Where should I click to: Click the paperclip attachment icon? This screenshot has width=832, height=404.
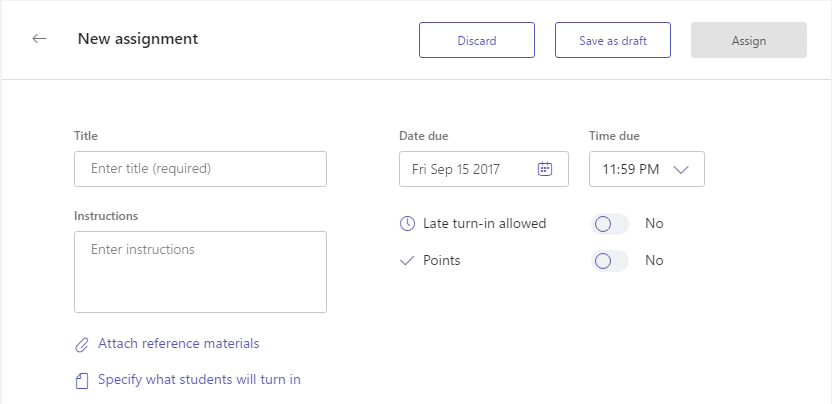(81, 345)
